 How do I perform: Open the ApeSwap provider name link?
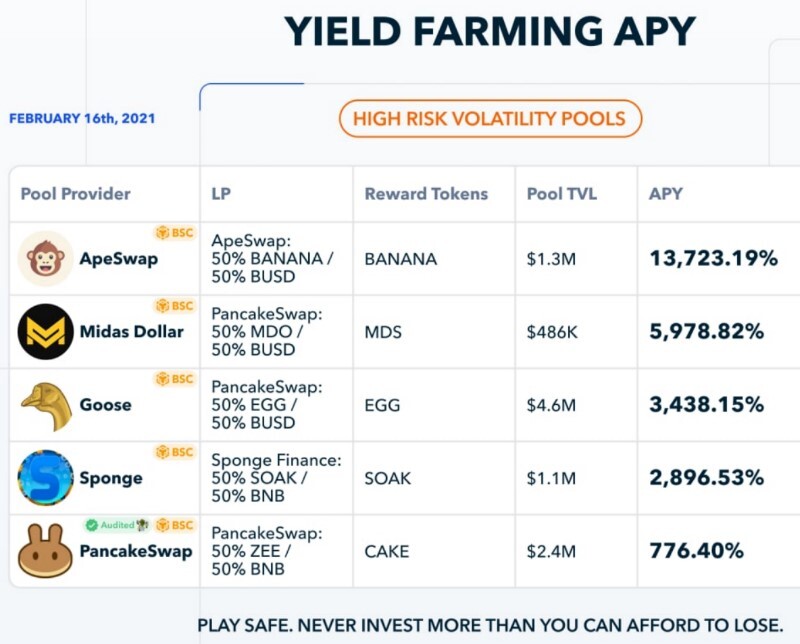coord(118,259)
